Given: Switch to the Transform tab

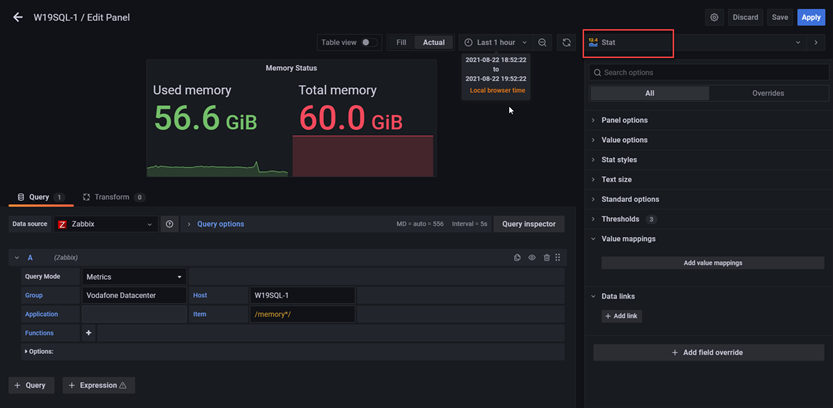Looking at the screenshot, I should click(x=112, y=197).
